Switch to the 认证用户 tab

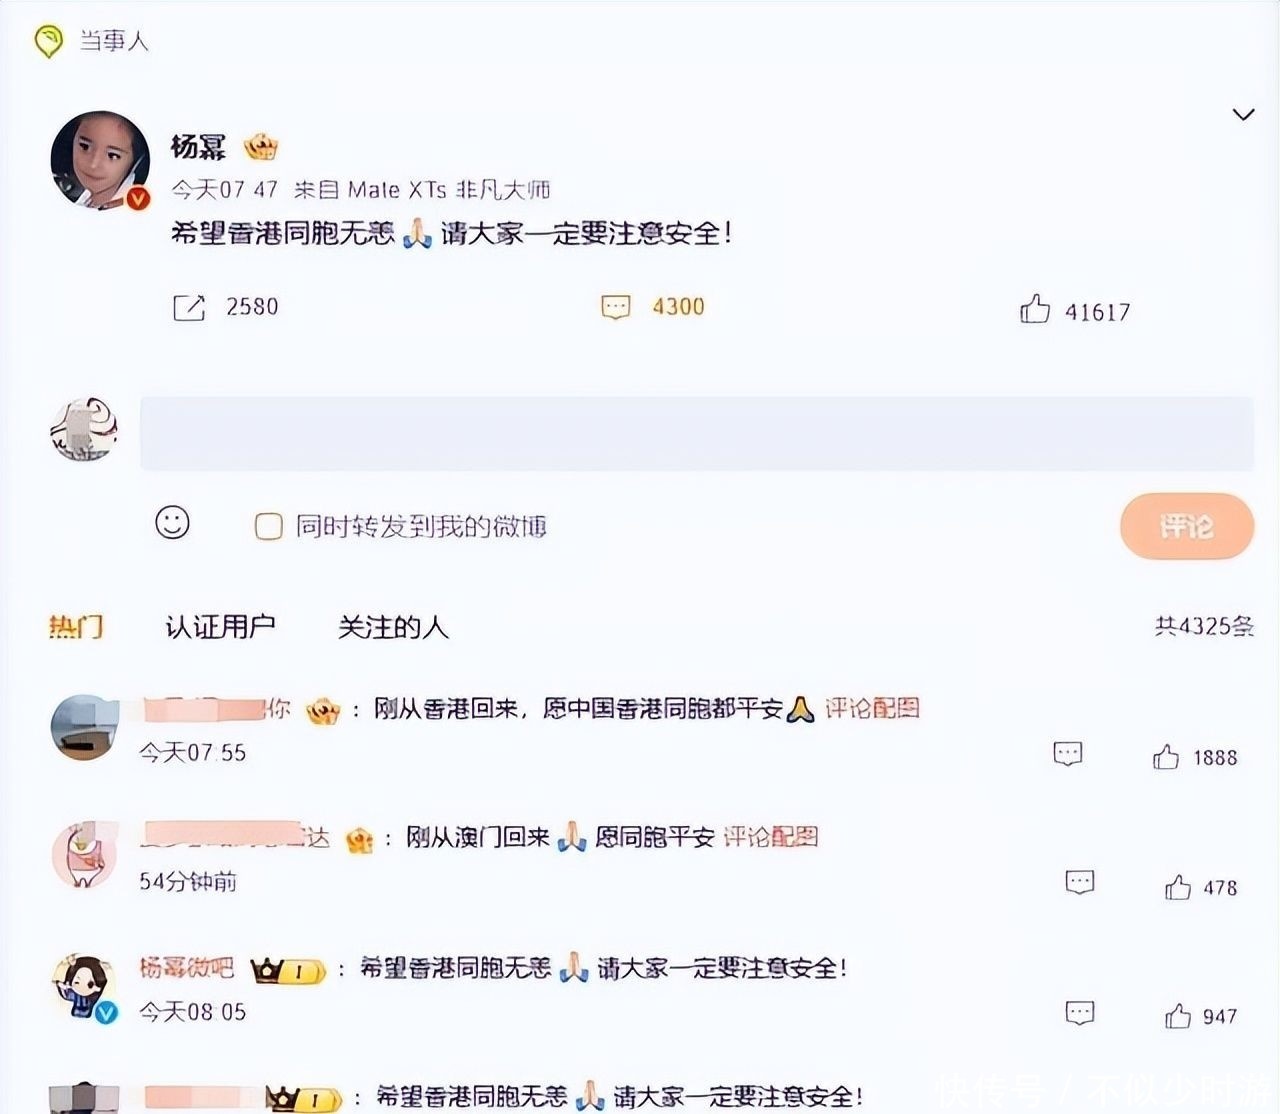[220, 627]
